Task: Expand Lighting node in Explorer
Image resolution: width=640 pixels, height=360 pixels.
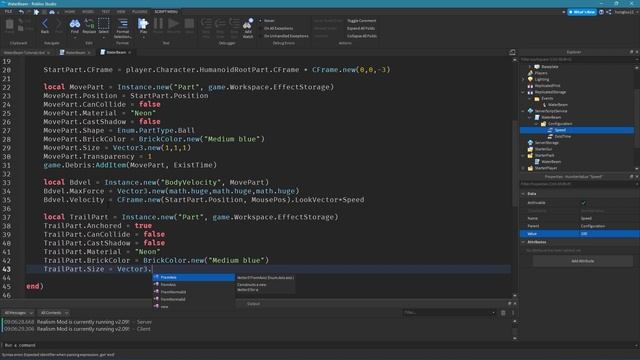Action: pyautogui.click(x=523, y=80)
